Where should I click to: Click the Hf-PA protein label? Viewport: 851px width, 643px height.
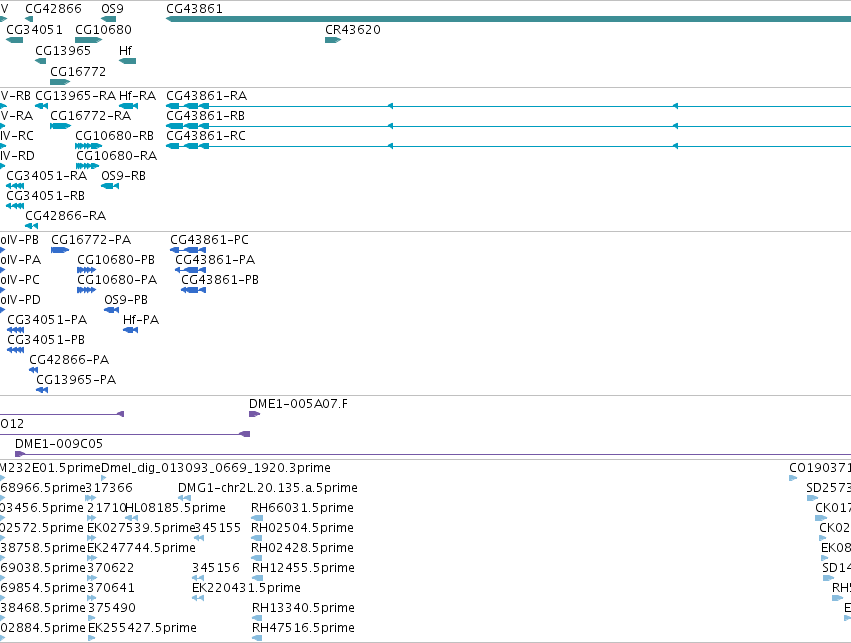(141, 320)
